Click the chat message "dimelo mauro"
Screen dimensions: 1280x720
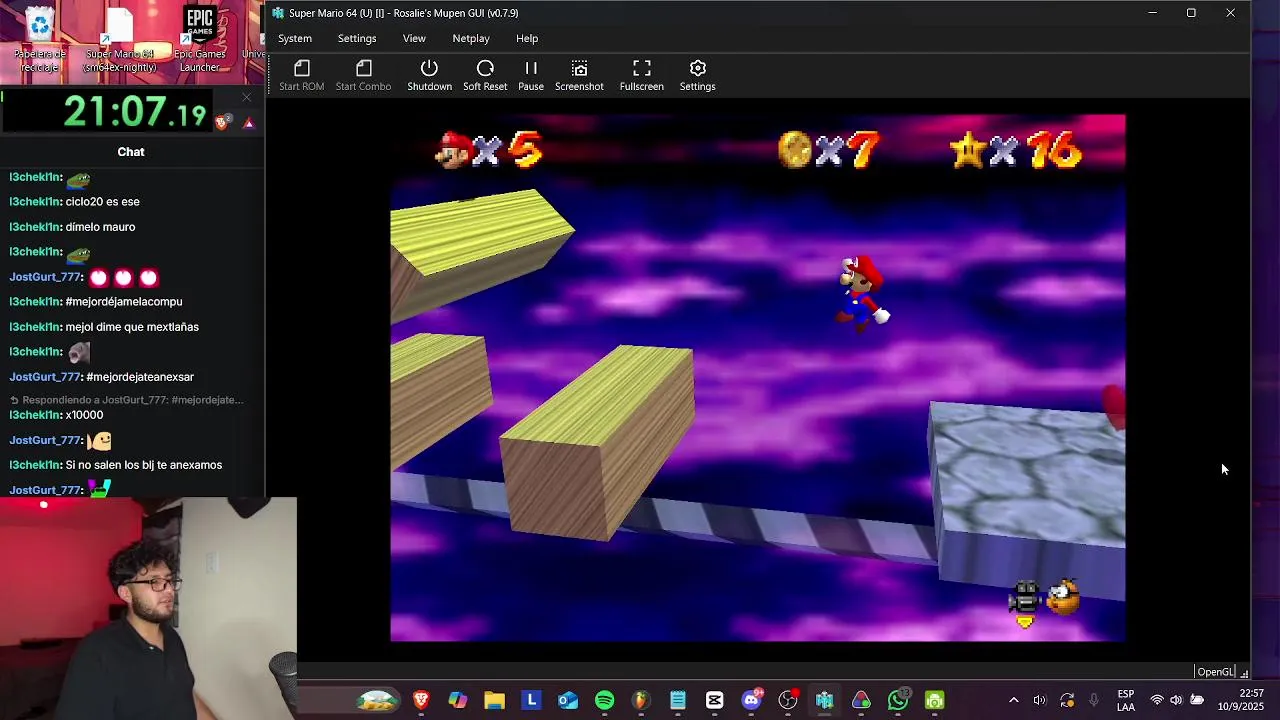(x=100, y=227)
